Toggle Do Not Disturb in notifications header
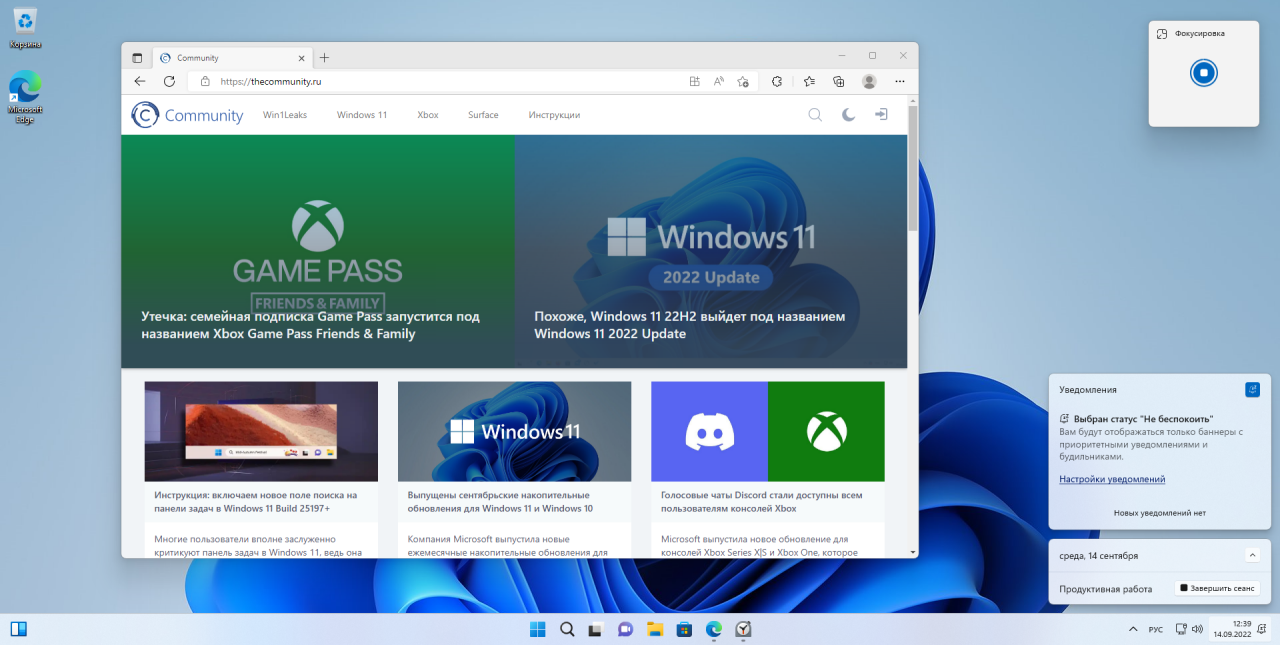Image resolution: width=1280 pixels, height=645 pixels. pyautogui.click(x=1252, y=389)
